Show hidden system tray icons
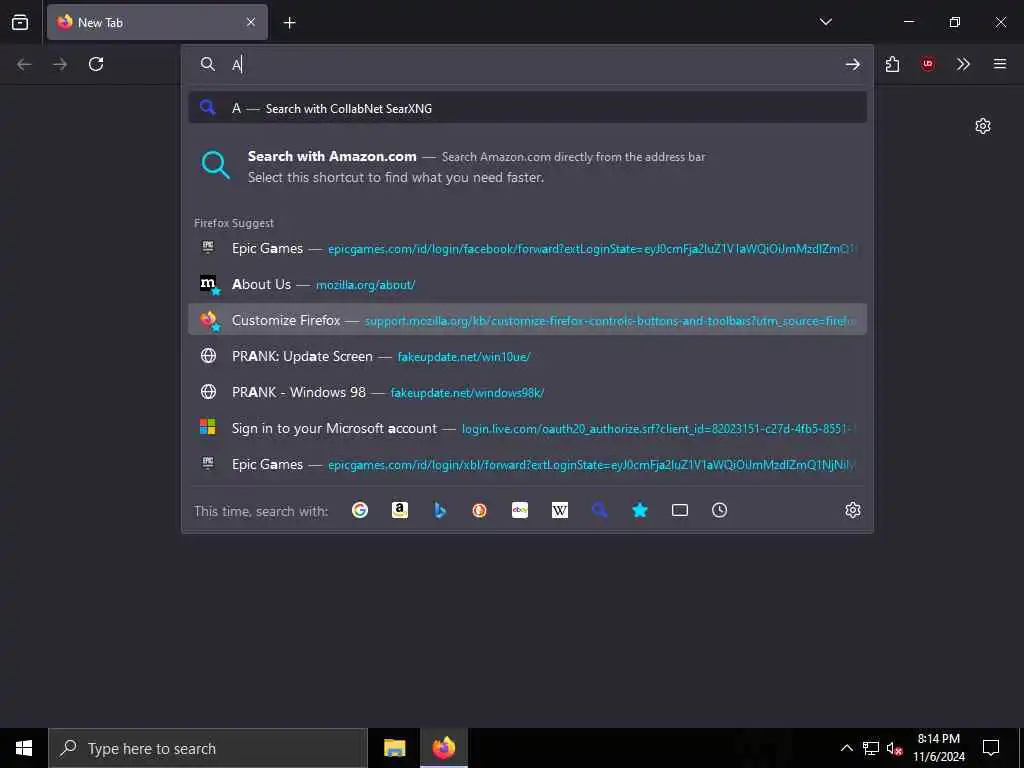 pos(846,748)
